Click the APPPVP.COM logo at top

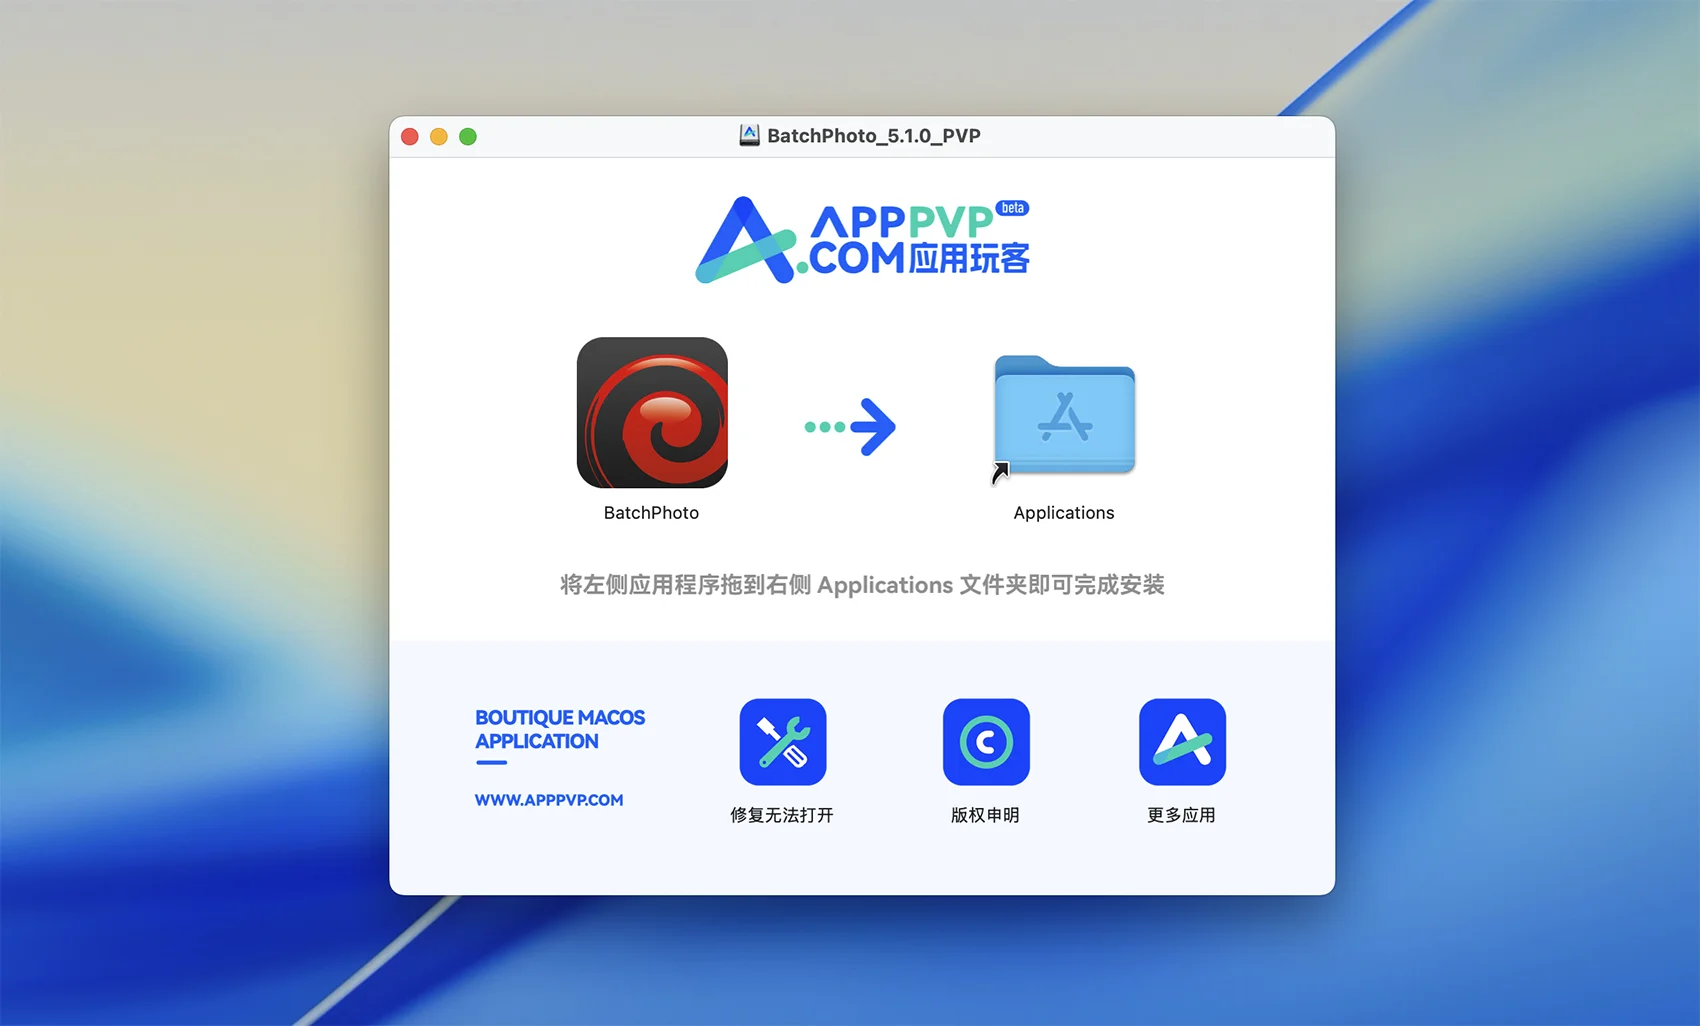pyautogui.click(x=862, y=240)
